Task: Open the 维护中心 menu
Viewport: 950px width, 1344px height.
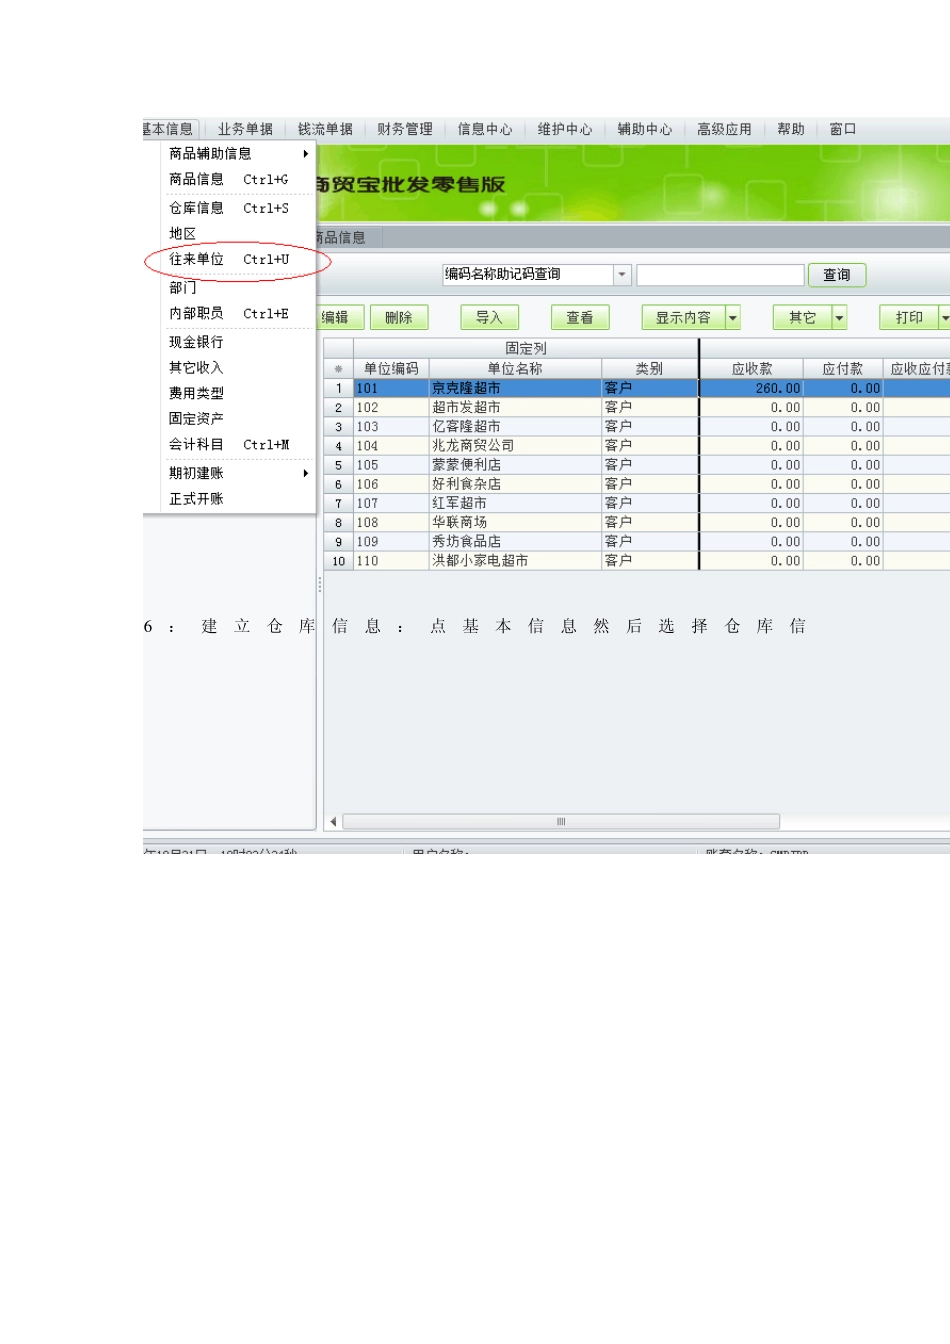Action: [565, 129]
